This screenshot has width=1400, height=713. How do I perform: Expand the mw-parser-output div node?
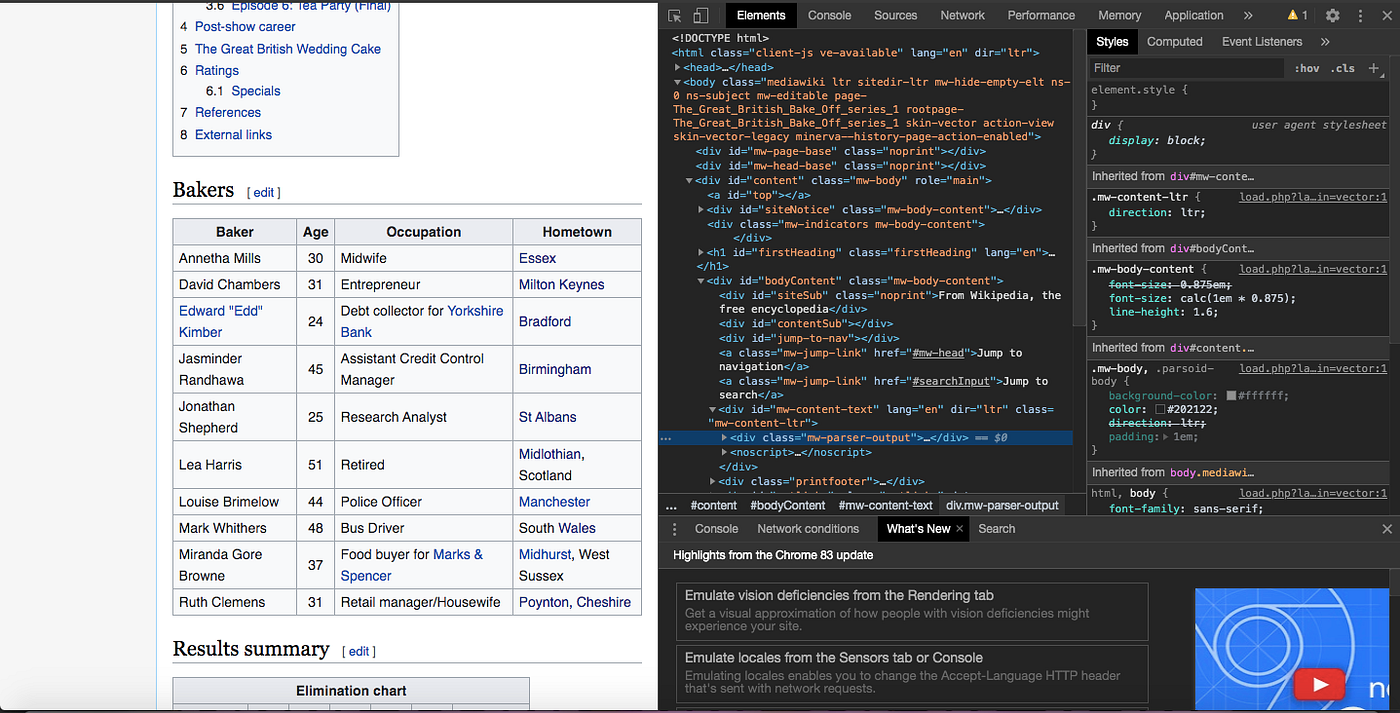(724, 438)
